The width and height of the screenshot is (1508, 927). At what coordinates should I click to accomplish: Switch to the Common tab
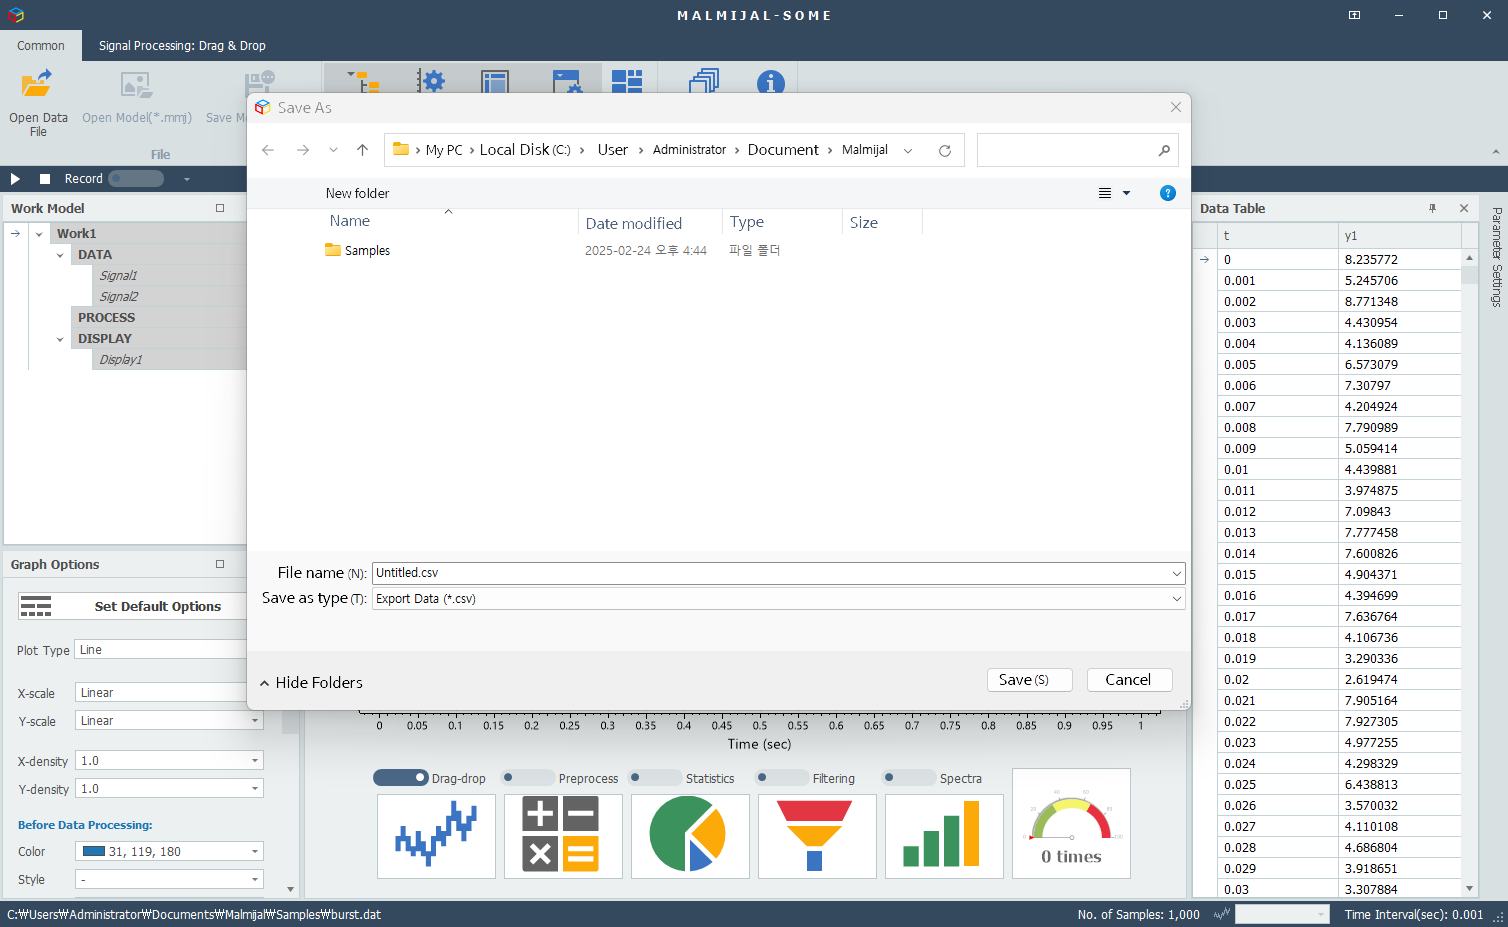41,46
